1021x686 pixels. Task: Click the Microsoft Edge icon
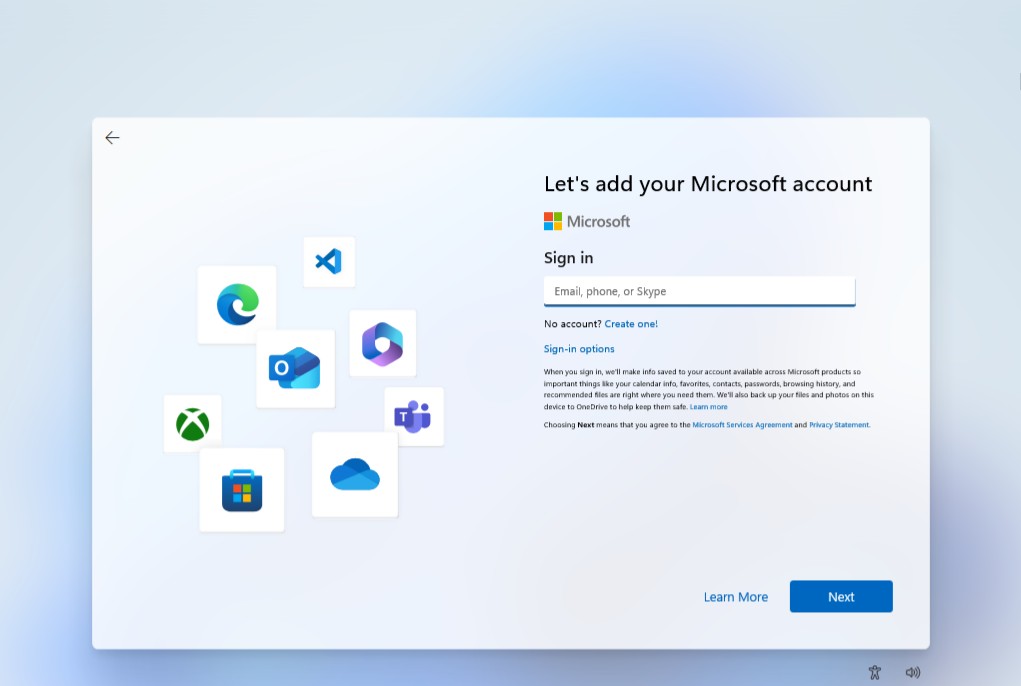(x=237, y=304)
